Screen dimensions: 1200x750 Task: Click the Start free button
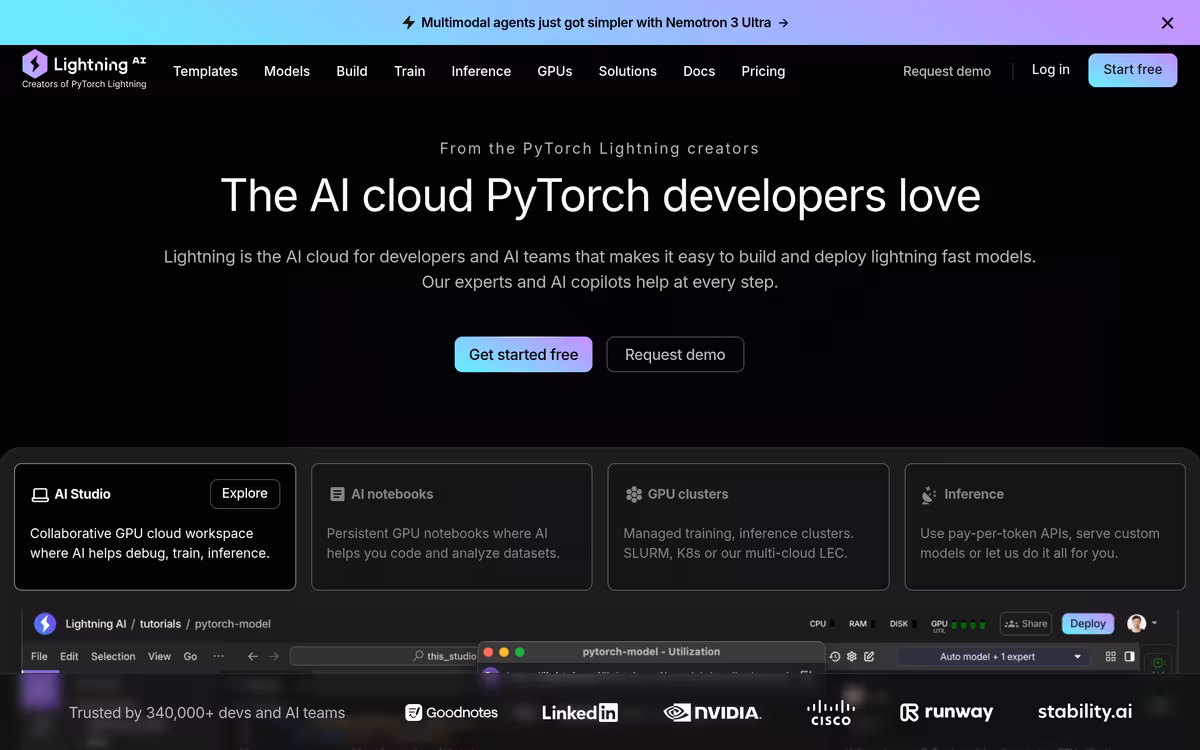click(1133, 70)
